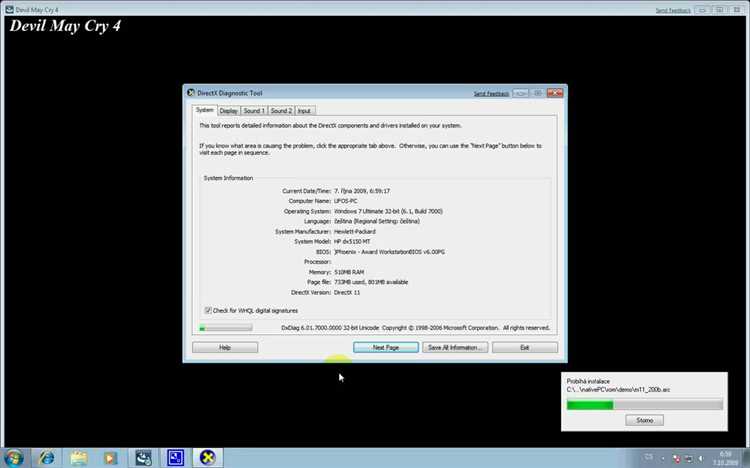Open the volume speaker tray icon
The width and height of the screenshot is (750, 468).
click(x=701, y=458)
